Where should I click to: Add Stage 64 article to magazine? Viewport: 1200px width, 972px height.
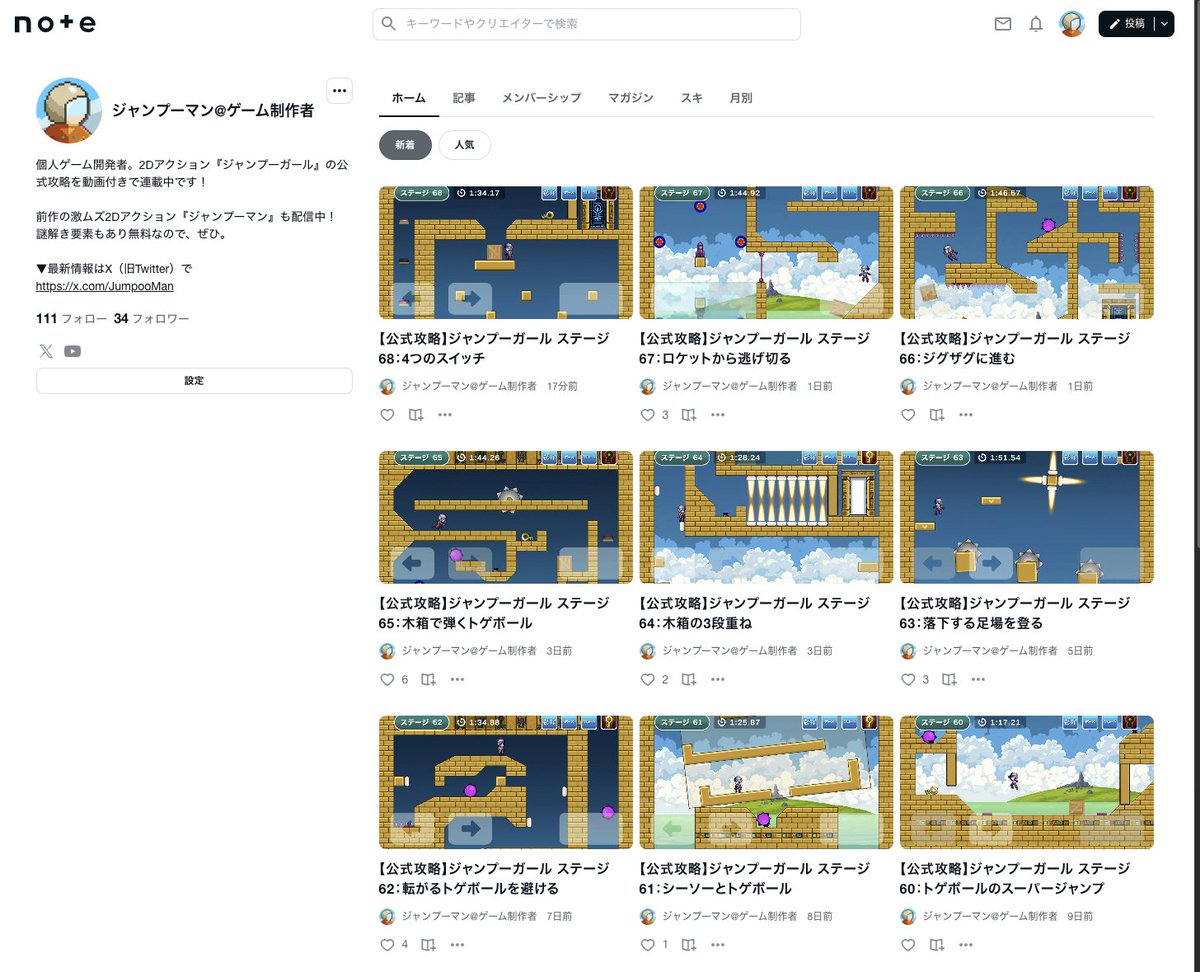point(689,680)
